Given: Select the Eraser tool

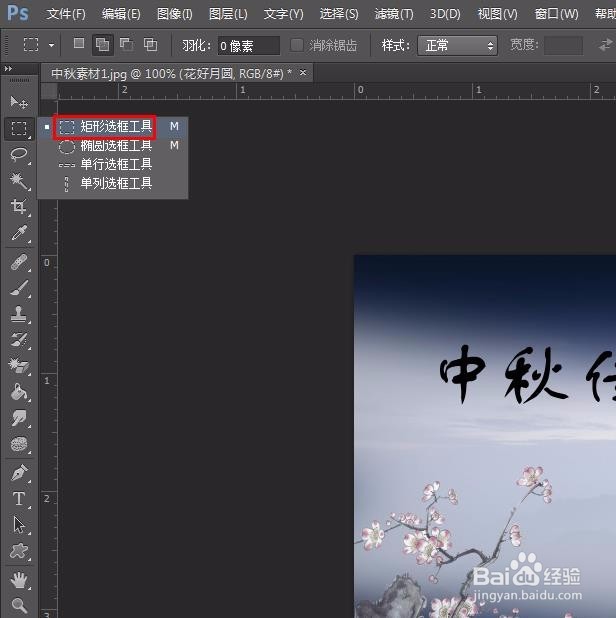Looking at the screenshot, I should [x=19, y=366].
